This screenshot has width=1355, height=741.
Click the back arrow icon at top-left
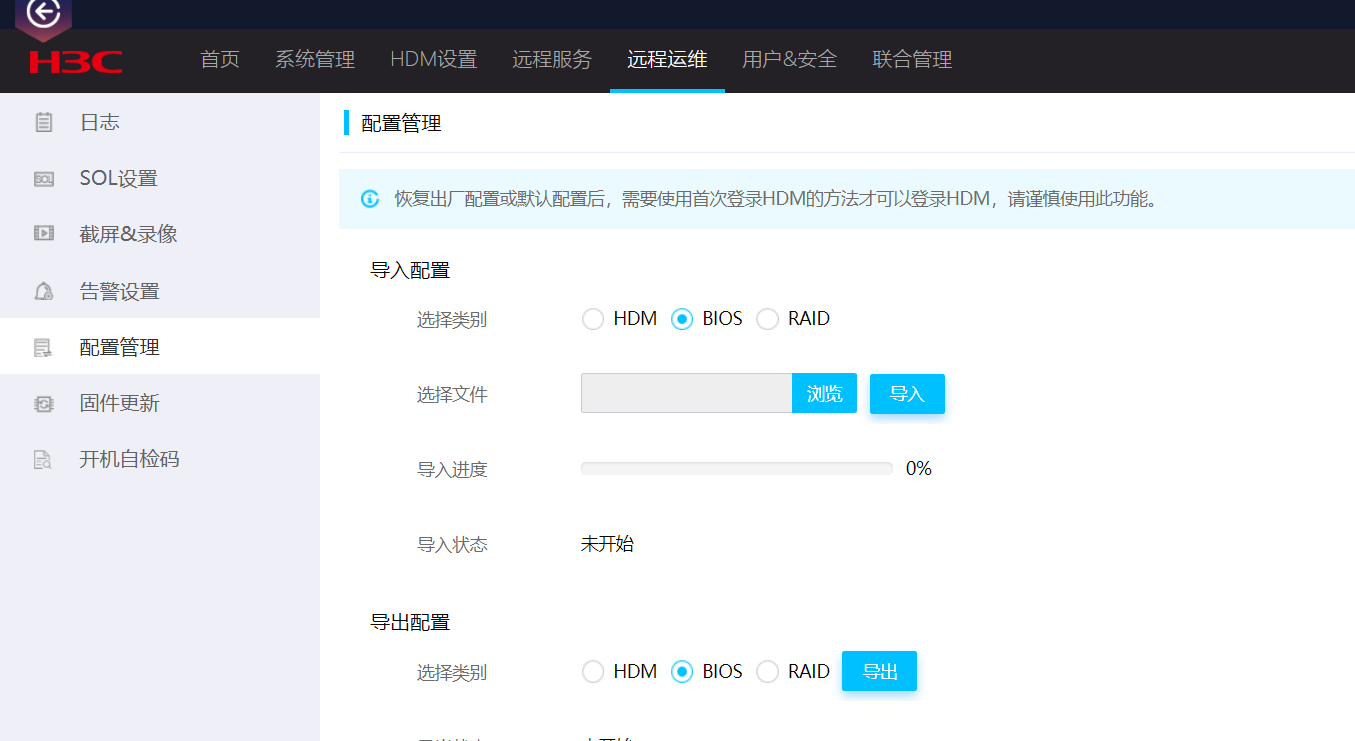click(43, 13)
